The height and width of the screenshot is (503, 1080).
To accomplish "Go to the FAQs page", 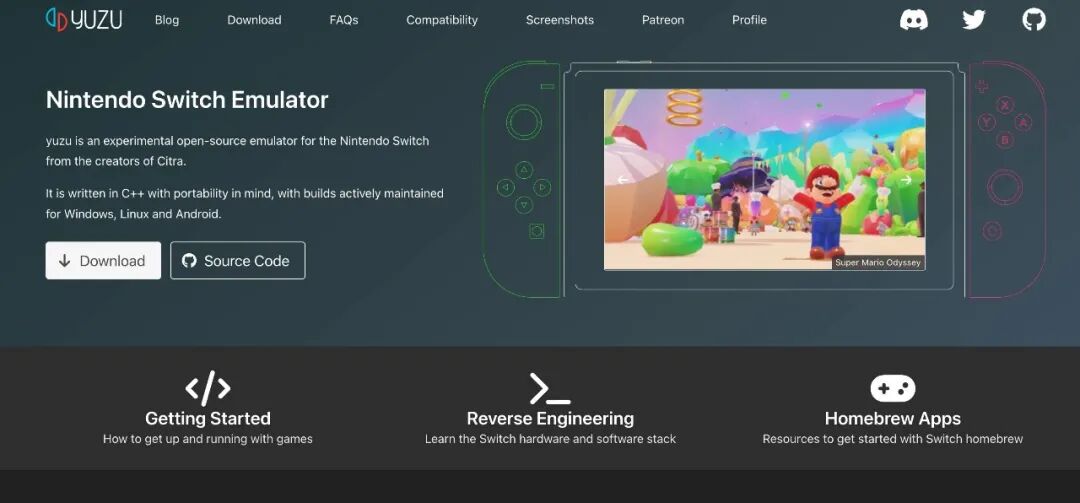I will (x=344, y=20).
